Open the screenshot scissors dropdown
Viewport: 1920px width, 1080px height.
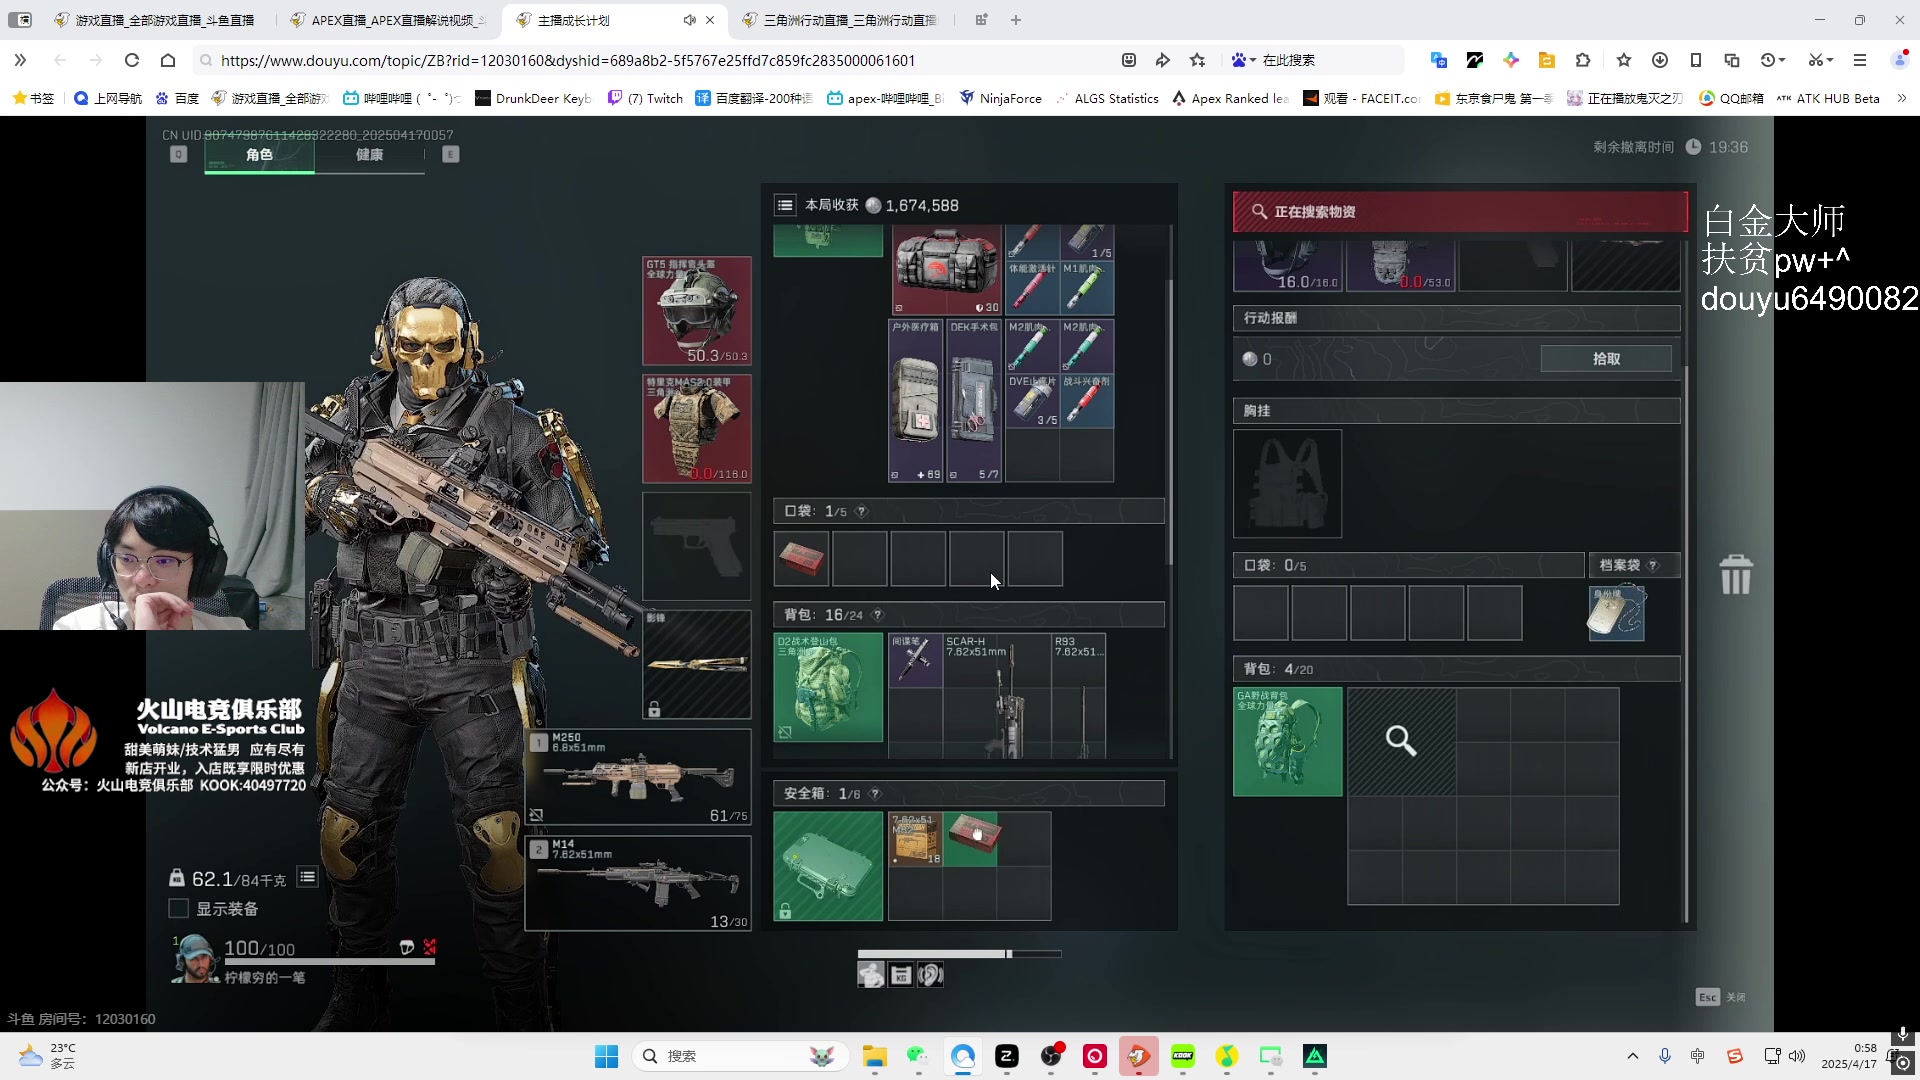1820,60
